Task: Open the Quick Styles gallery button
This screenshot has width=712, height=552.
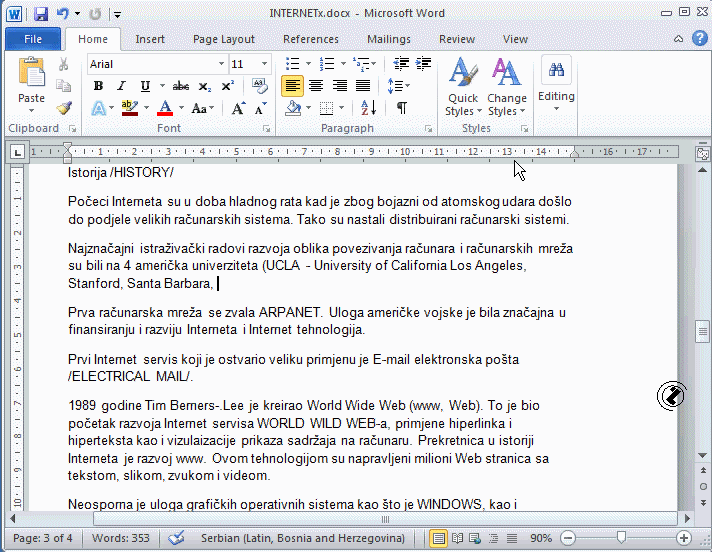Action: [462, 87]
